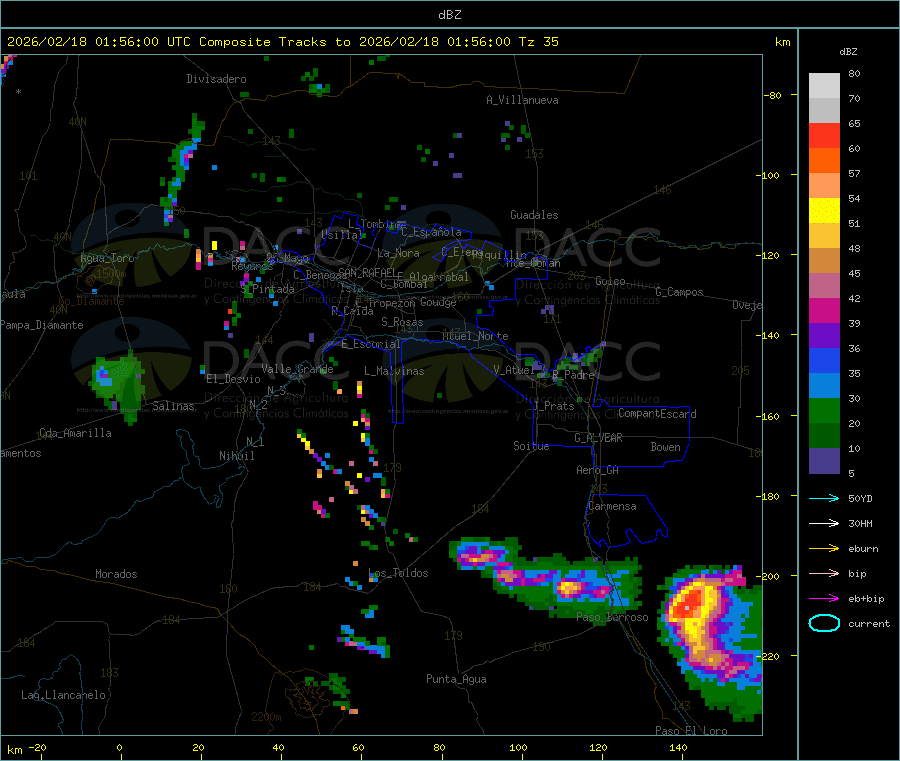Click the 'G_ALVEAR' map label
900x761 pixels.
pos(598,438)
